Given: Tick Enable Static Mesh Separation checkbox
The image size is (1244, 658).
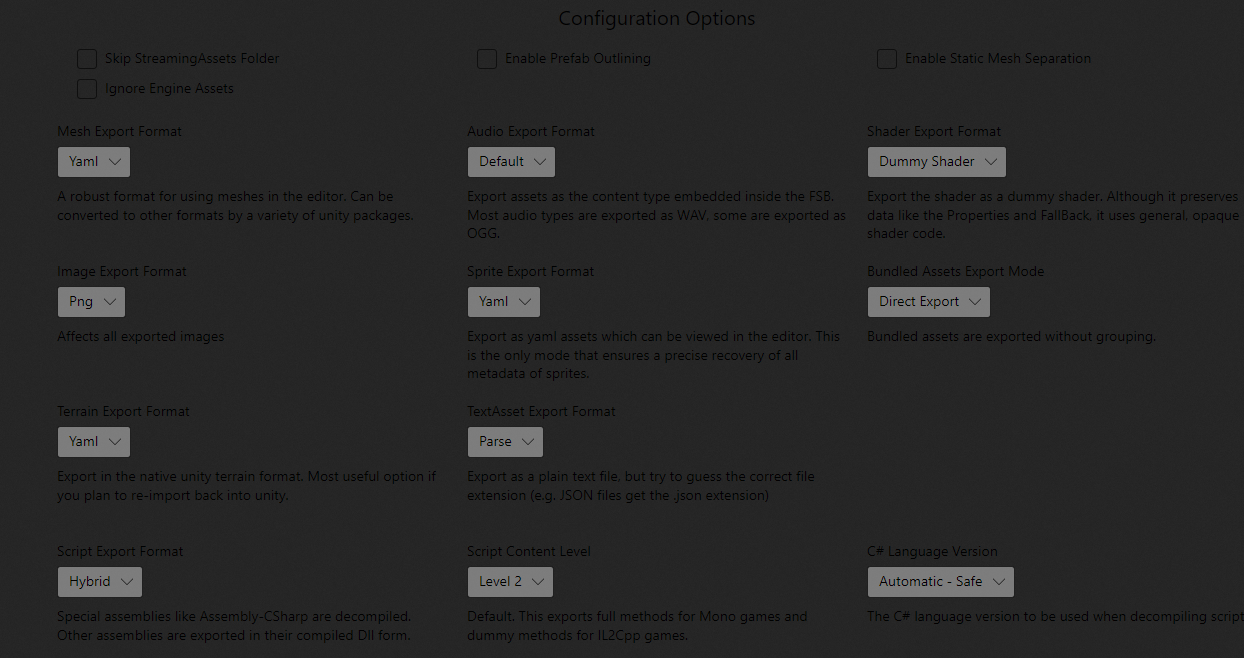Looking at the screenshot, I should (x=887, y=59).
